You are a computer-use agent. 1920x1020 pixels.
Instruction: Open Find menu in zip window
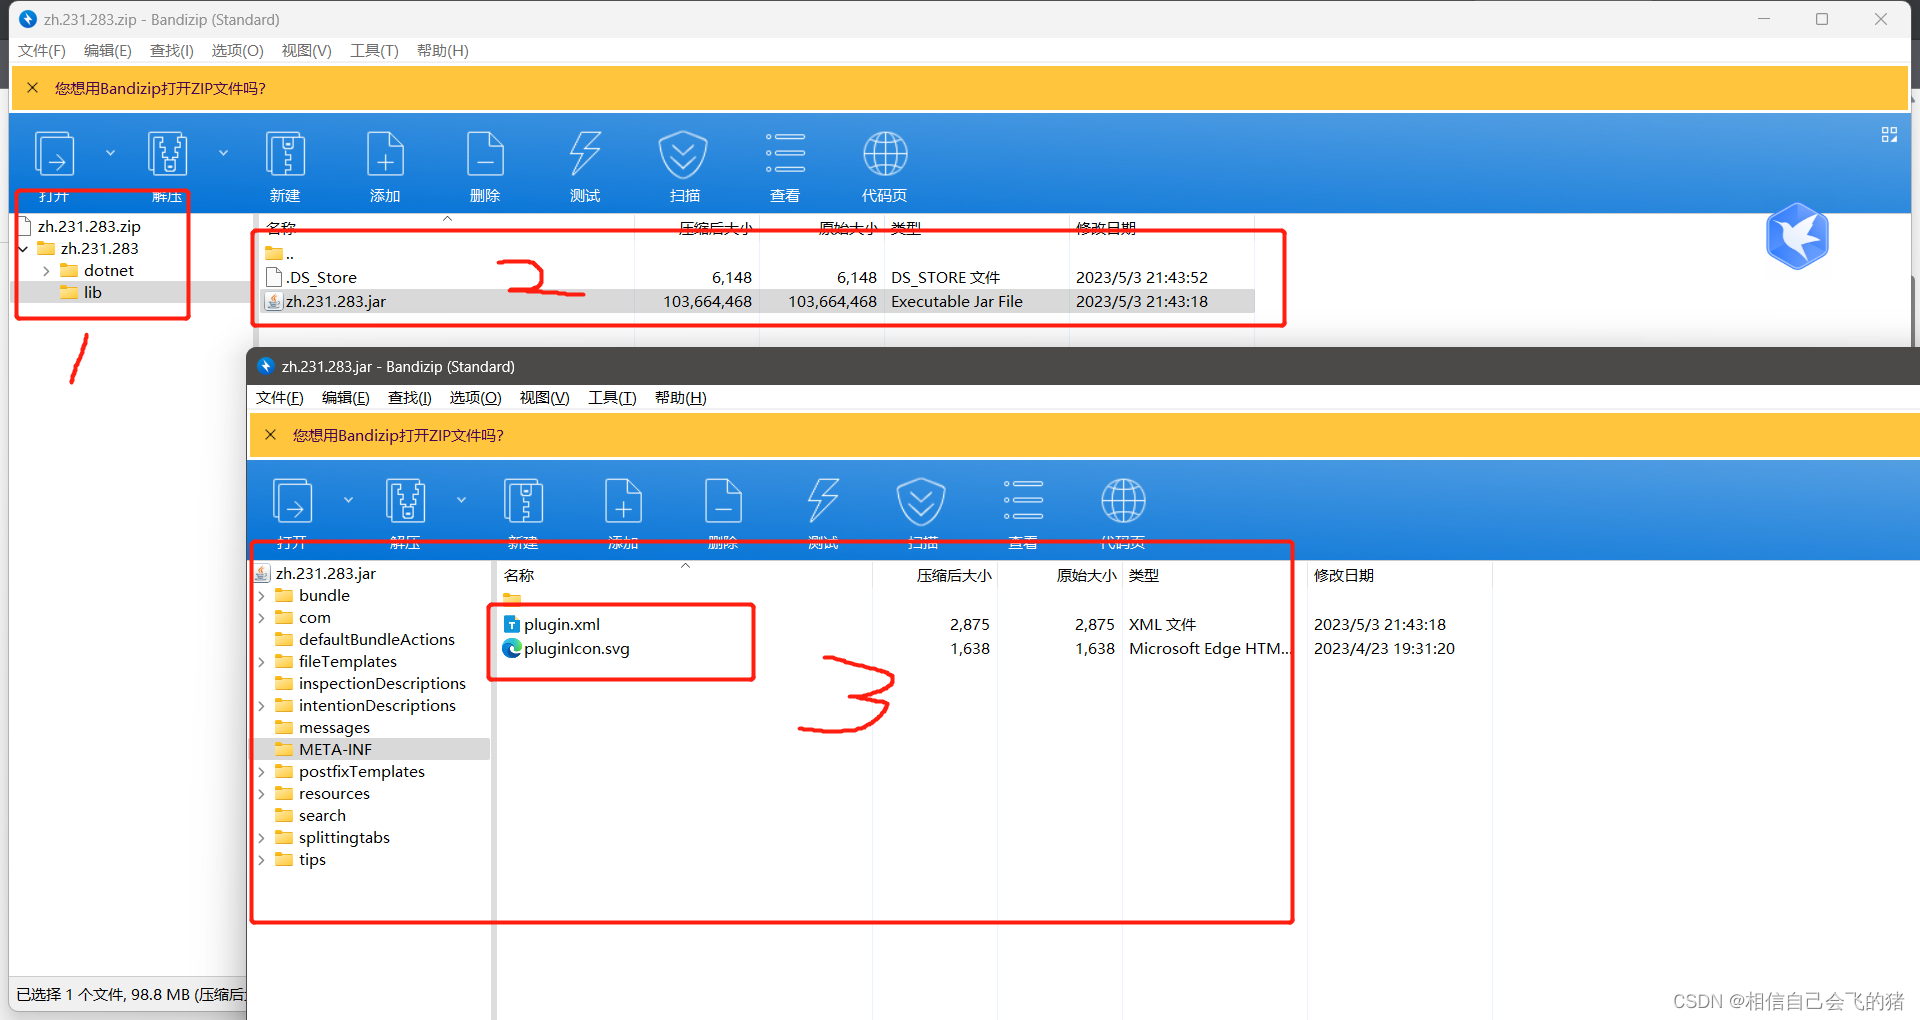172,51
